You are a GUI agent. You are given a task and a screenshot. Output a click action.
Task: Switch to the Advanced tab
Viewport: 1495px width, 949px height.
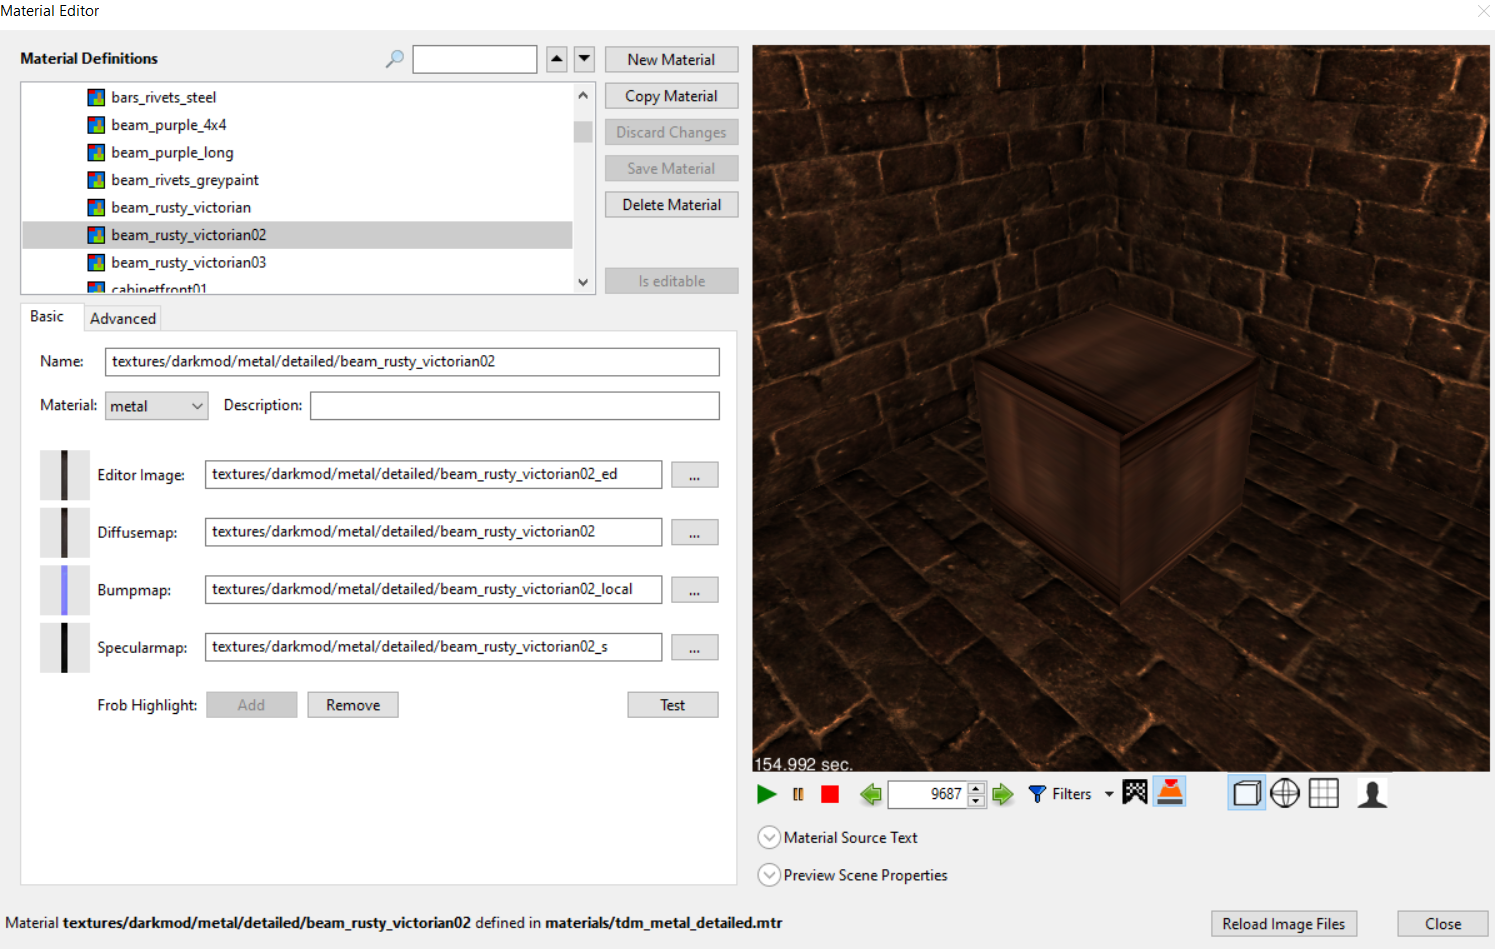(123, 318)
